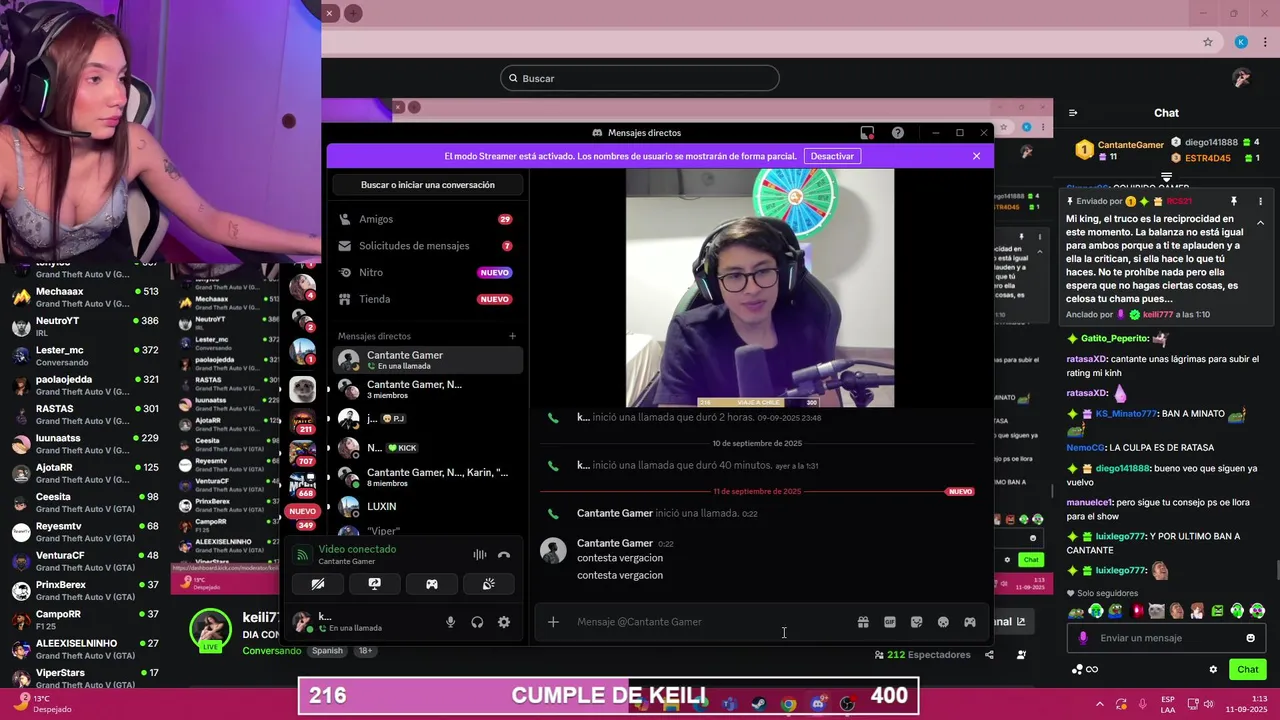Open the group DM with 8 miembros
Viewport: 1280px width, 720px height.
coord(428,477)
